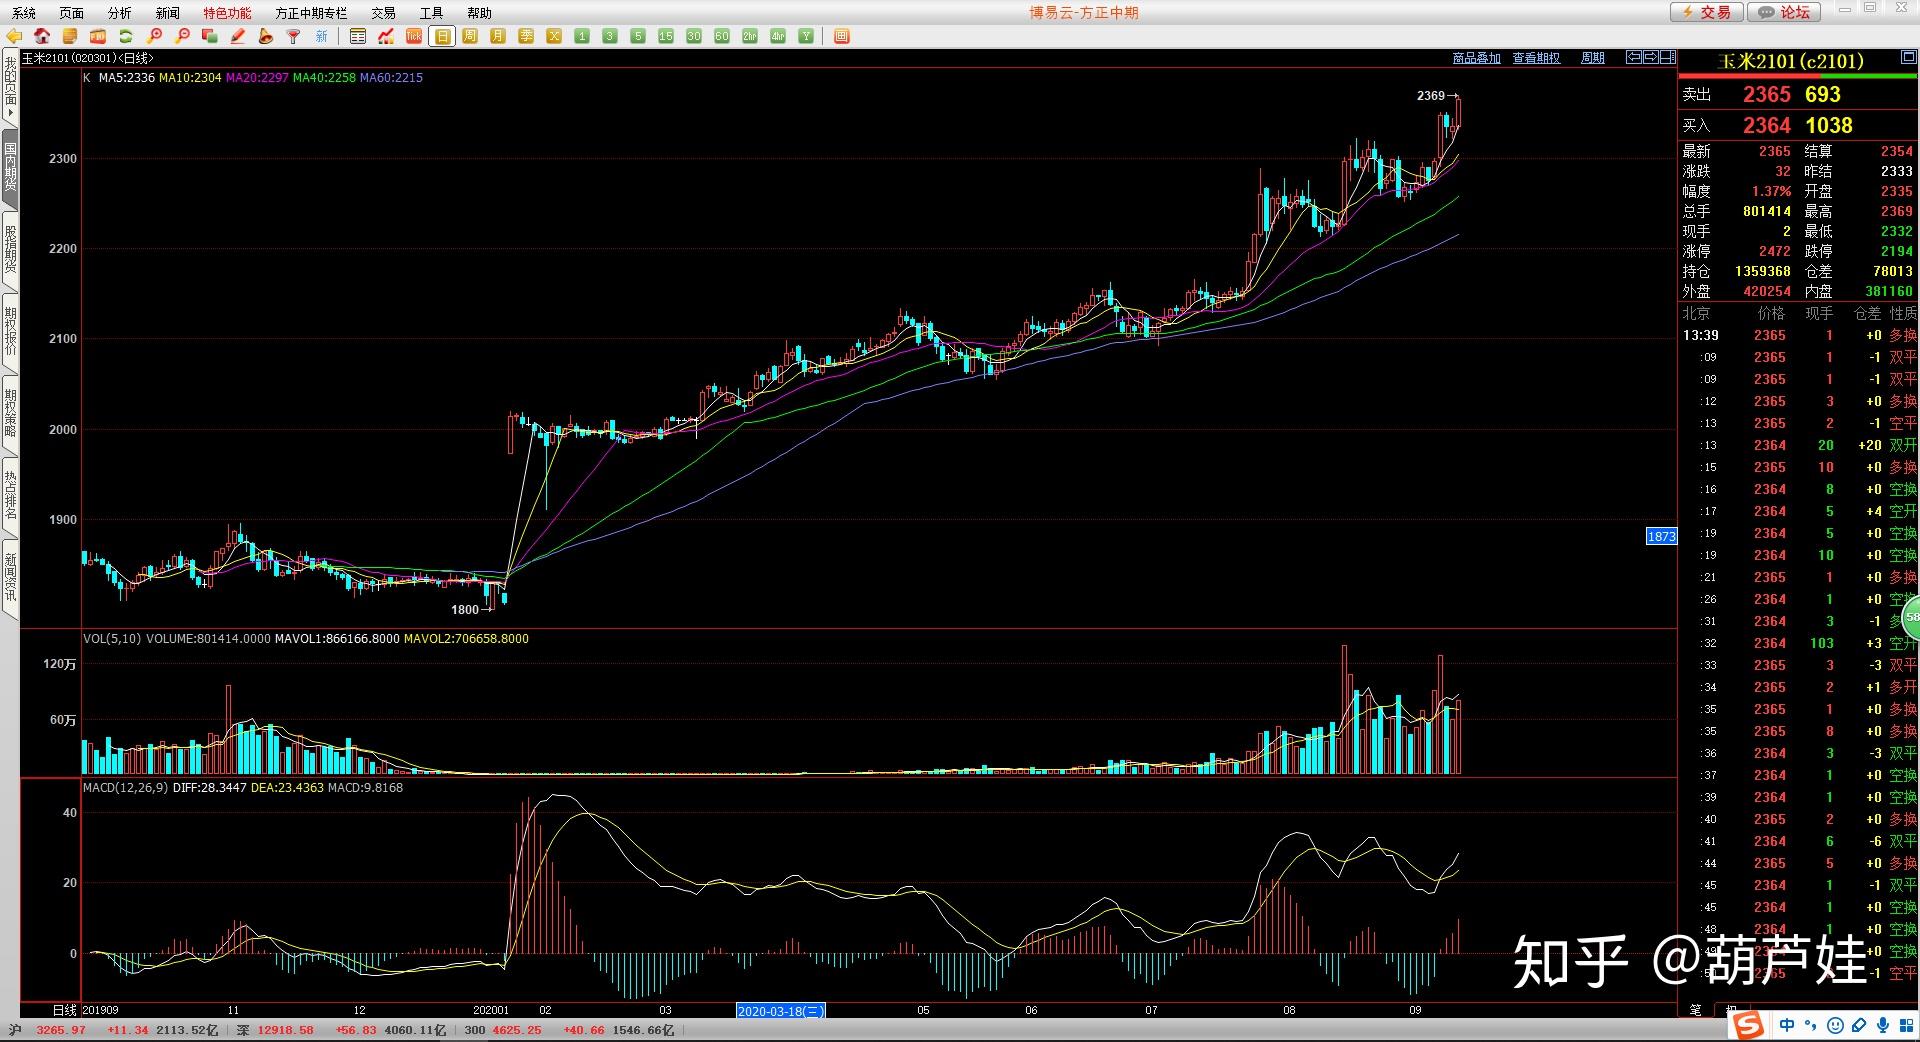
Task: Click the Sogou microphone voice input icon
Action: (1883, 1025)
